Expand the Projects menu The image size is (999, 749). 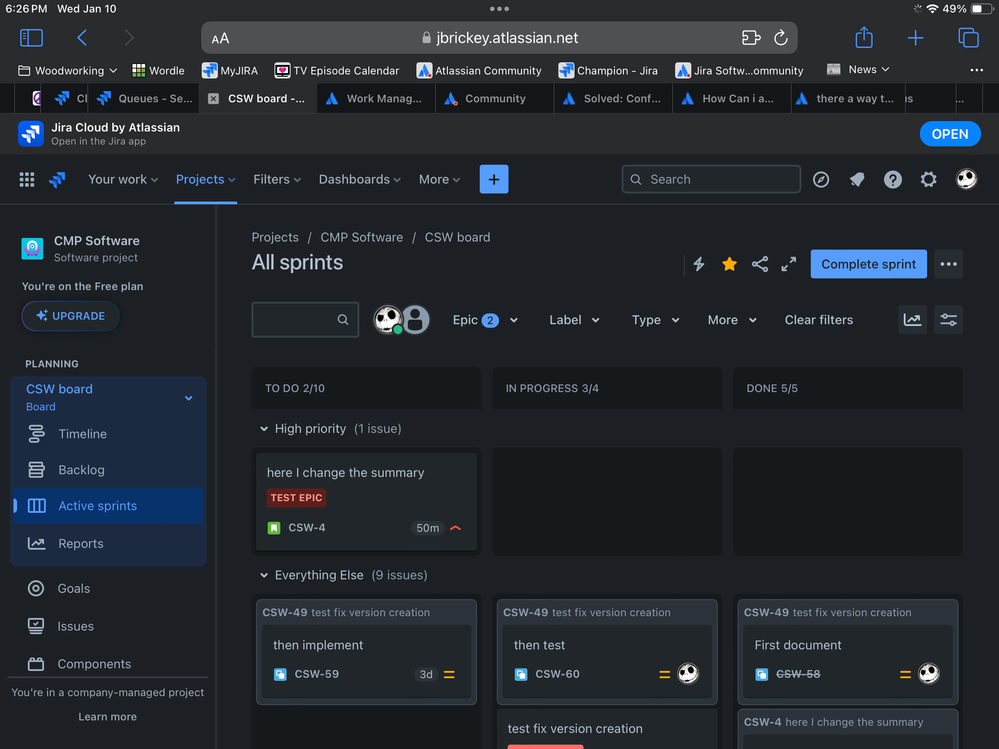click(x=205, y=180)
